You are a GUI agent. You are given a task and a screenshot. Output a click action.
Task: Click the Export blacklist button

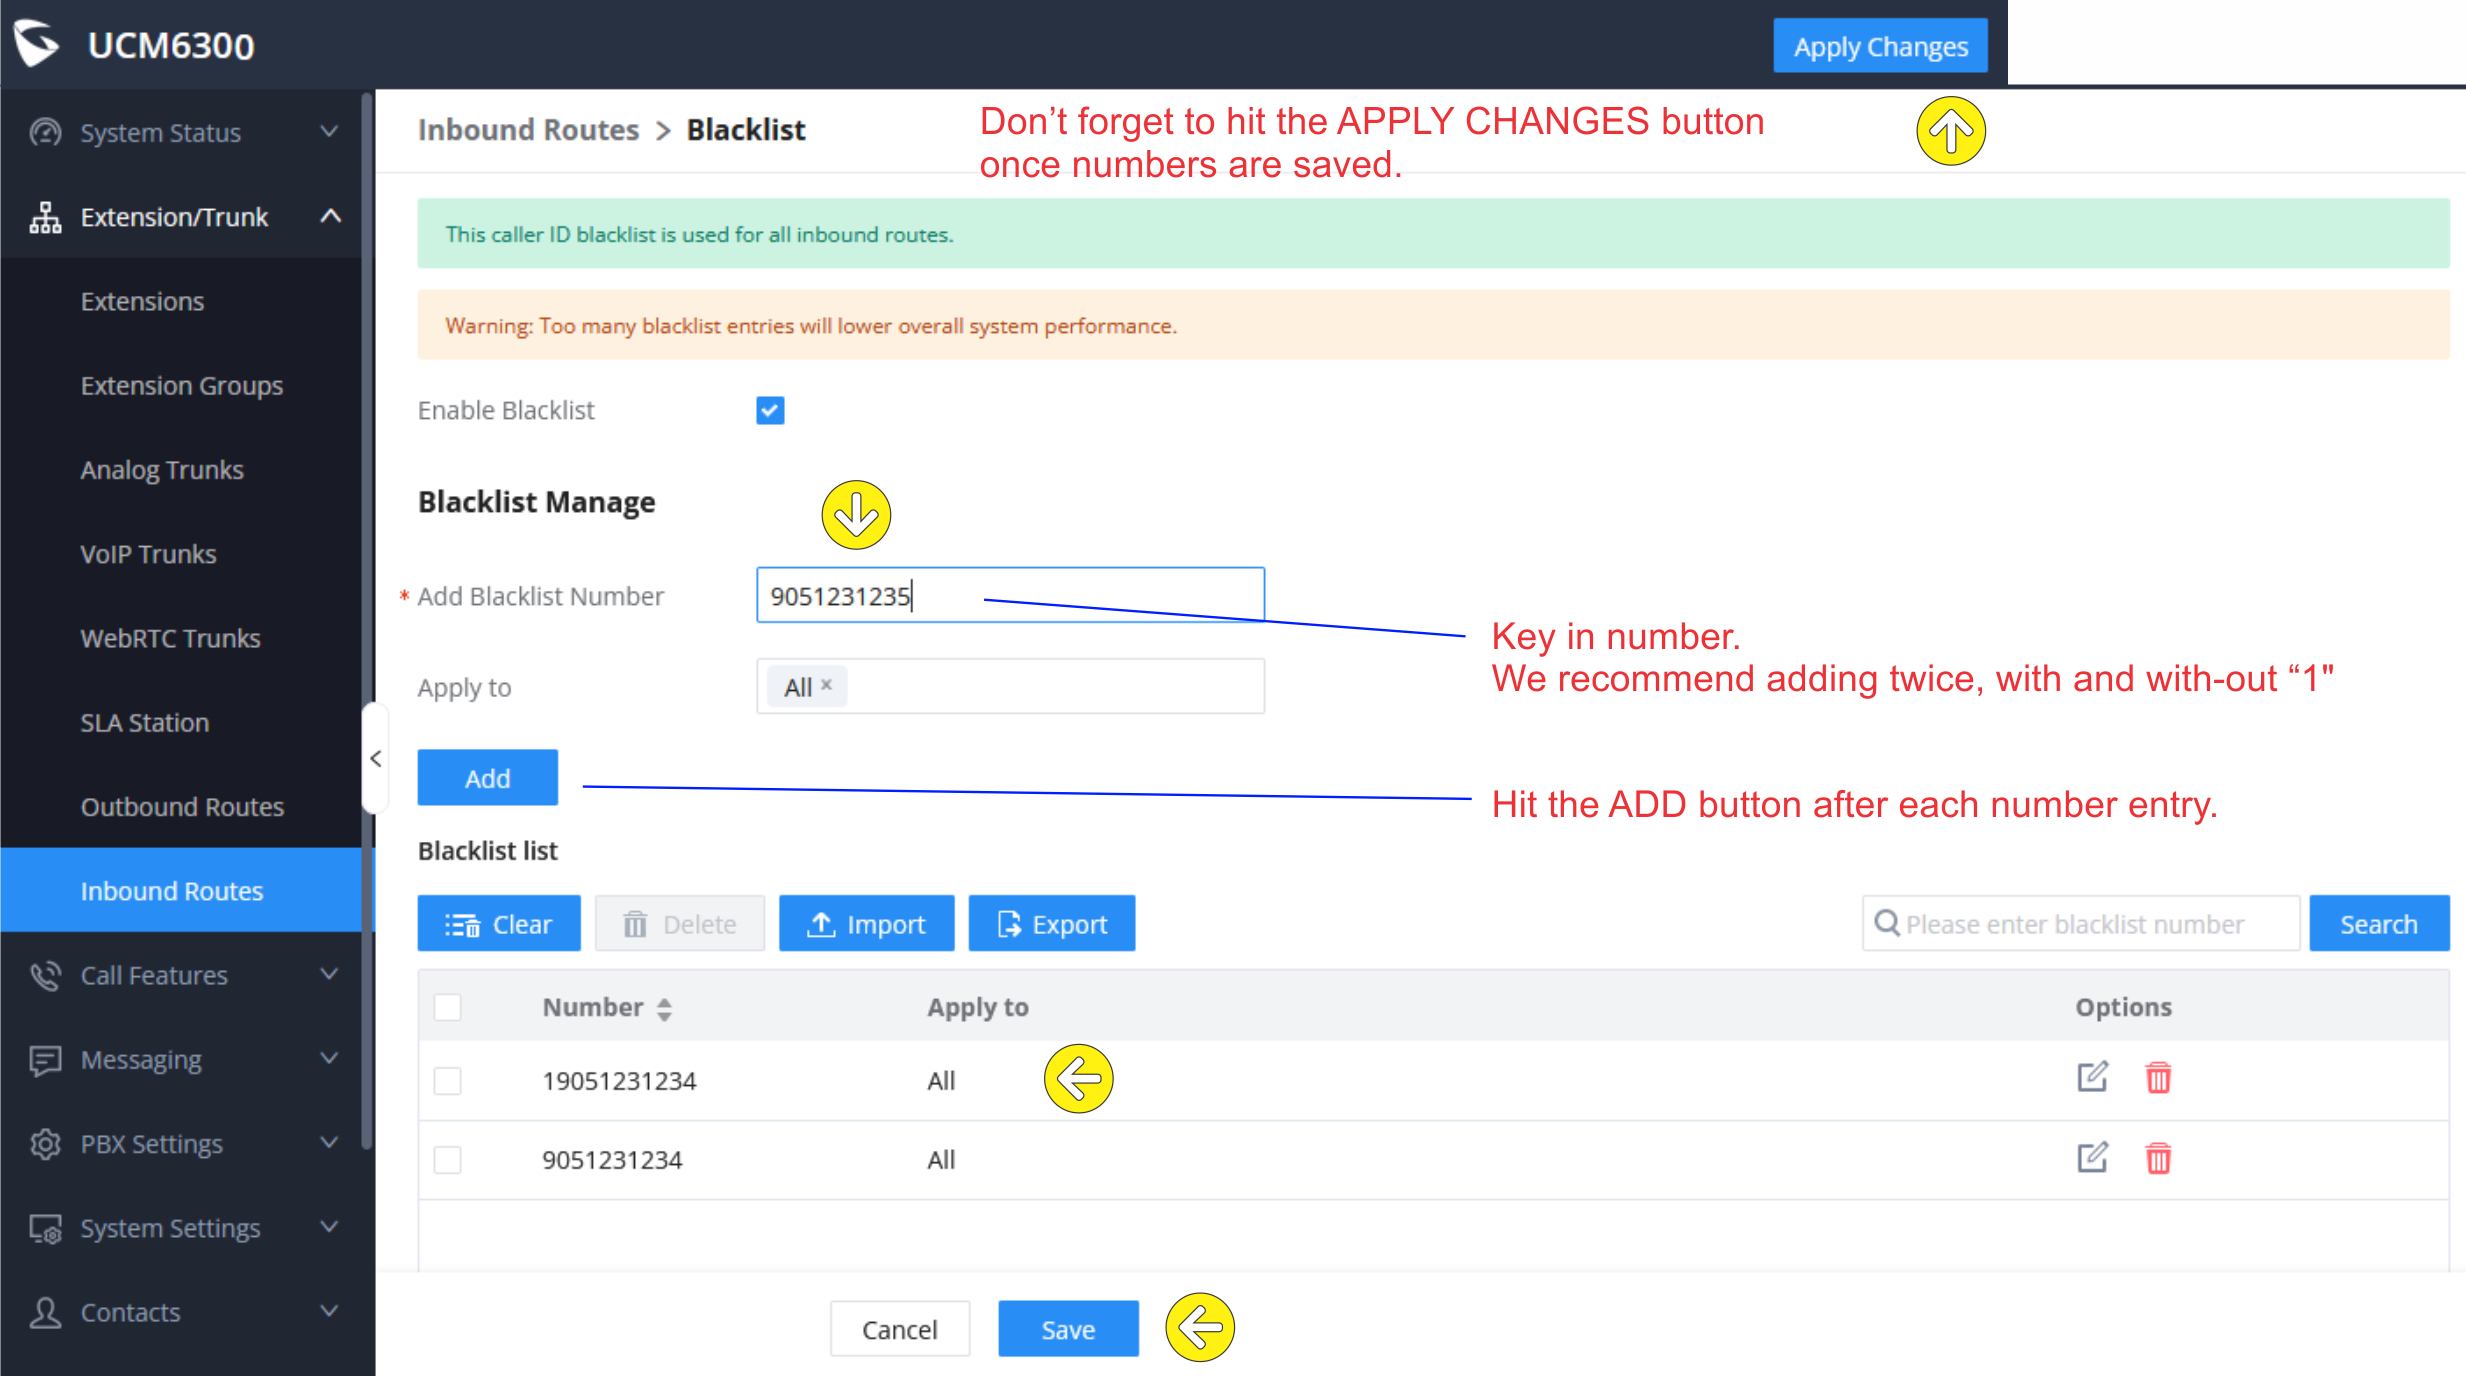(1051, 924)
